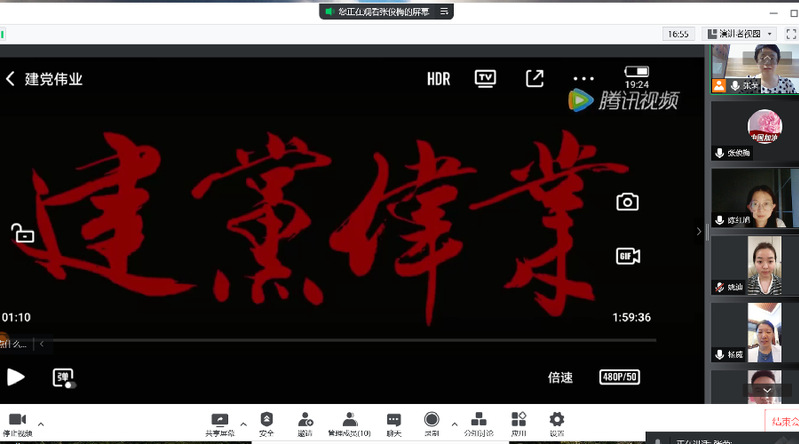This screenshot has width=799, height=444.
Task: Change video quality 480P/50
Action: (x=620, y=377)
